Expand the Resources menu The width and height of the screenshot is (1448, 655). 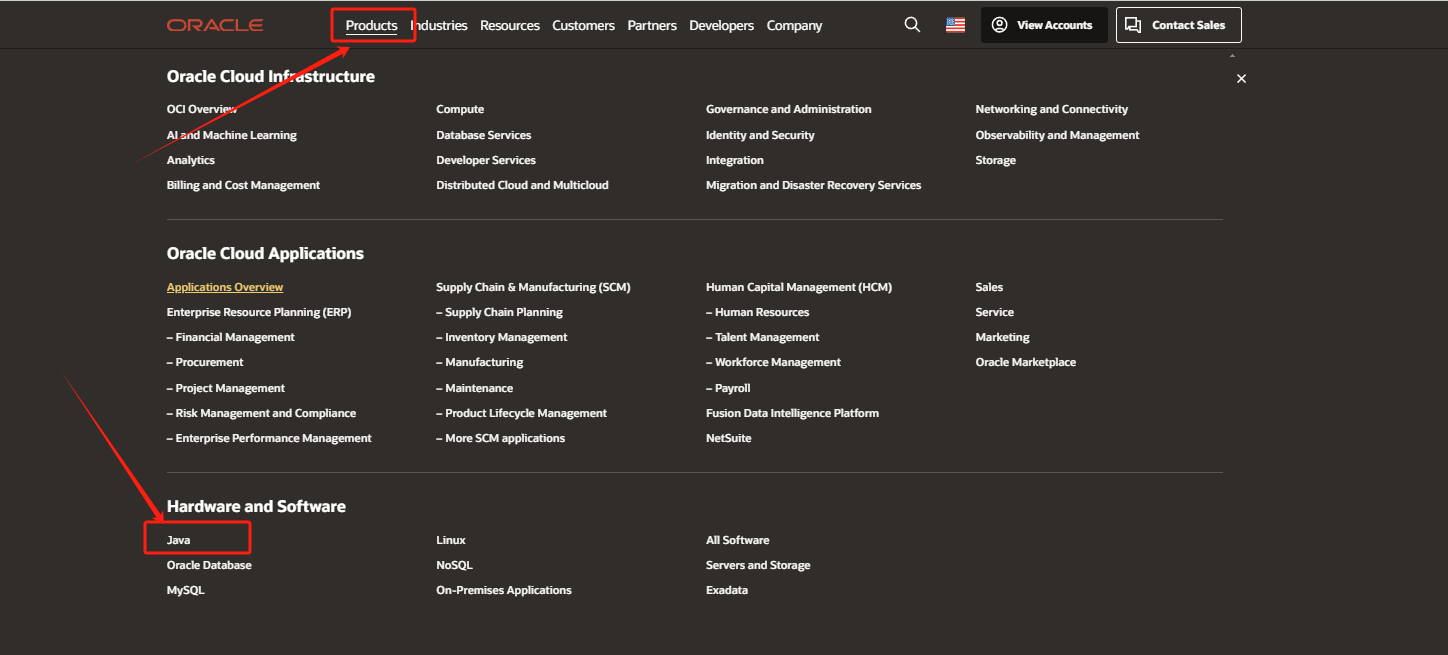(509, 25)
